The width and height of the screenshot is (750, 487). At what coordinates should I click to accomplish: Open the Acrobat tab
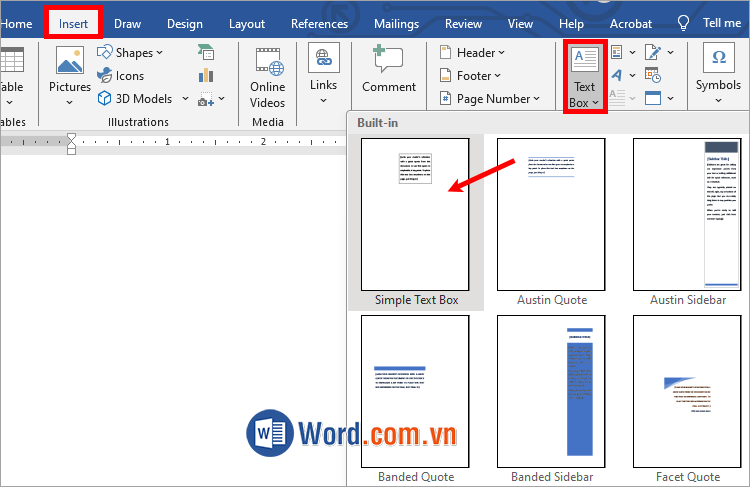630,23
